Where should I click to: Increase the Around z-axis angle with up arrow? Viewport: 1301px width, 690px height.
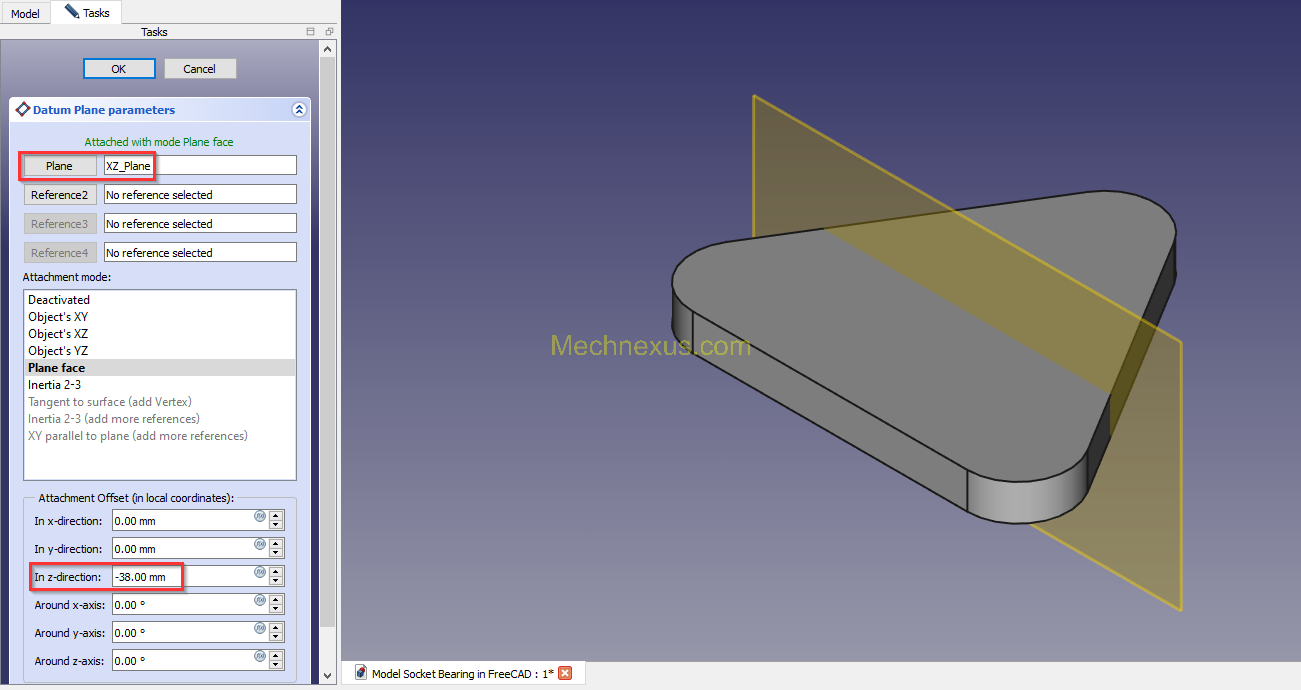pos(276,656)
